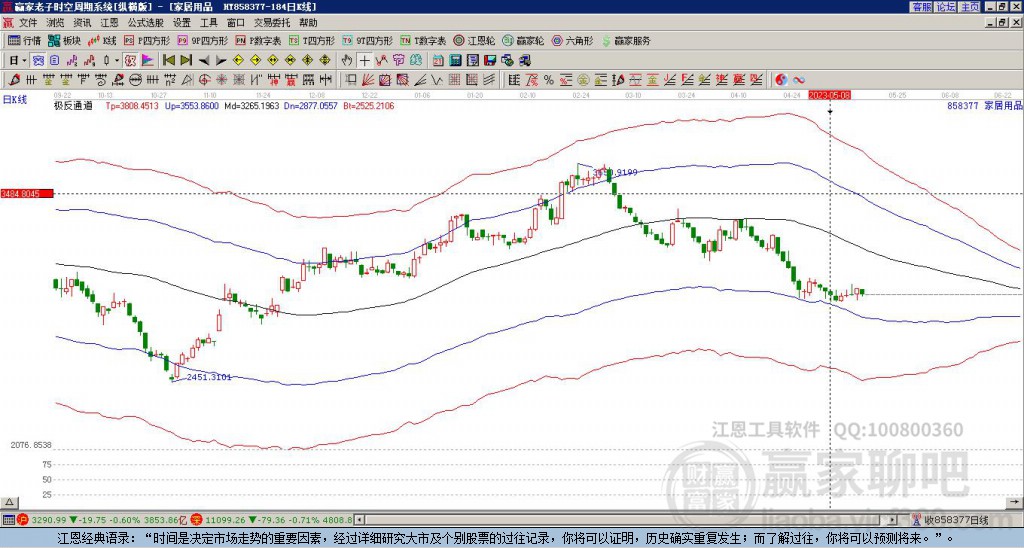This screenshot has width=1024, height=548.
Task: Open the 交易委托 menu
Action: pyautogui.click(x=272, y=23)
